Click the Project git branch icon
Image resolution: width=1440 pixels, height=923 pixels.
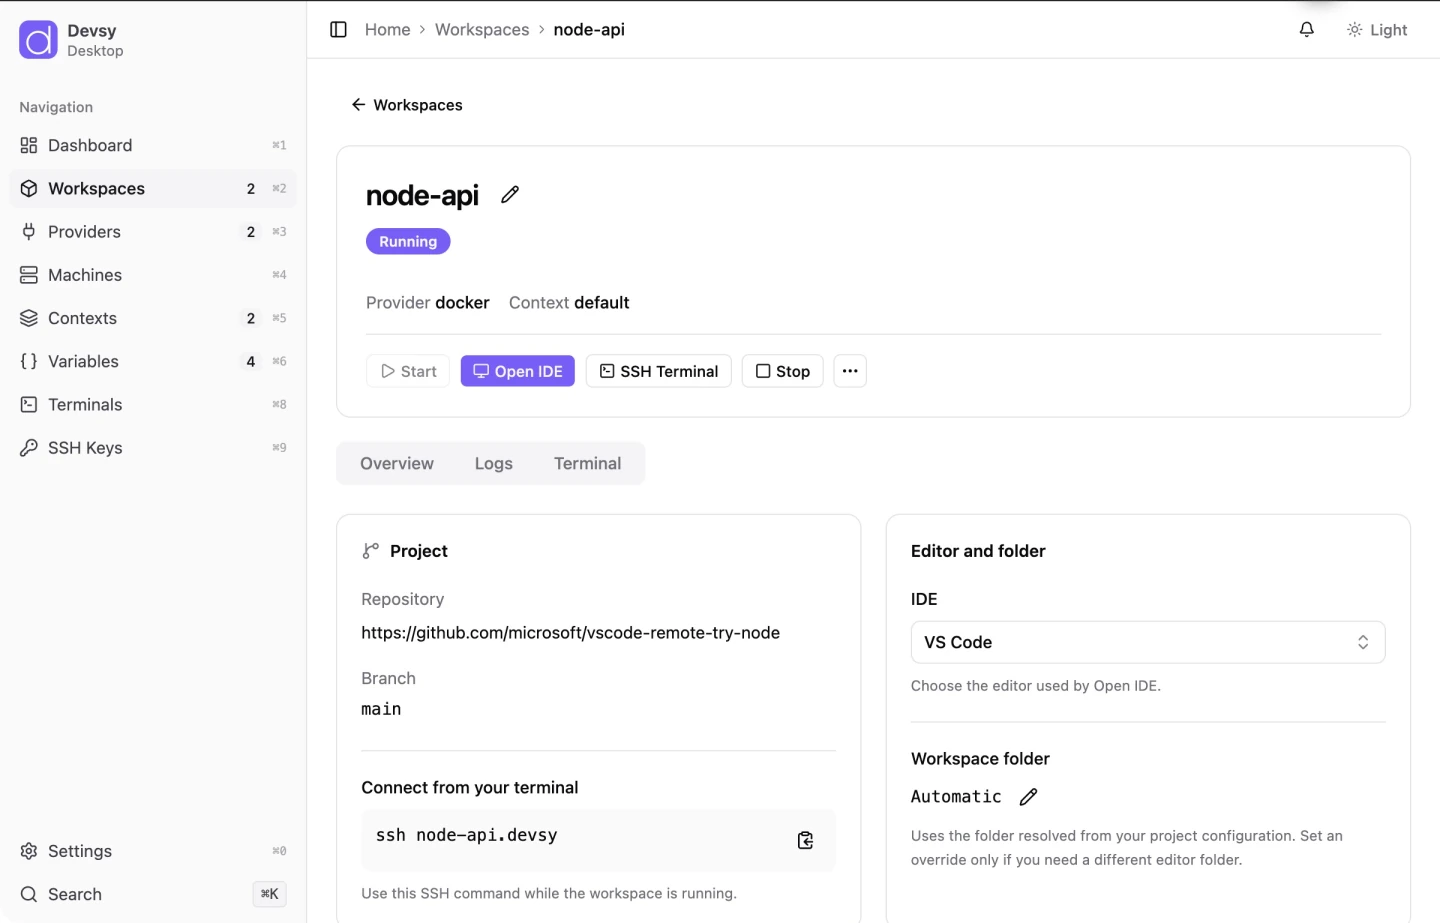[371, 551]
